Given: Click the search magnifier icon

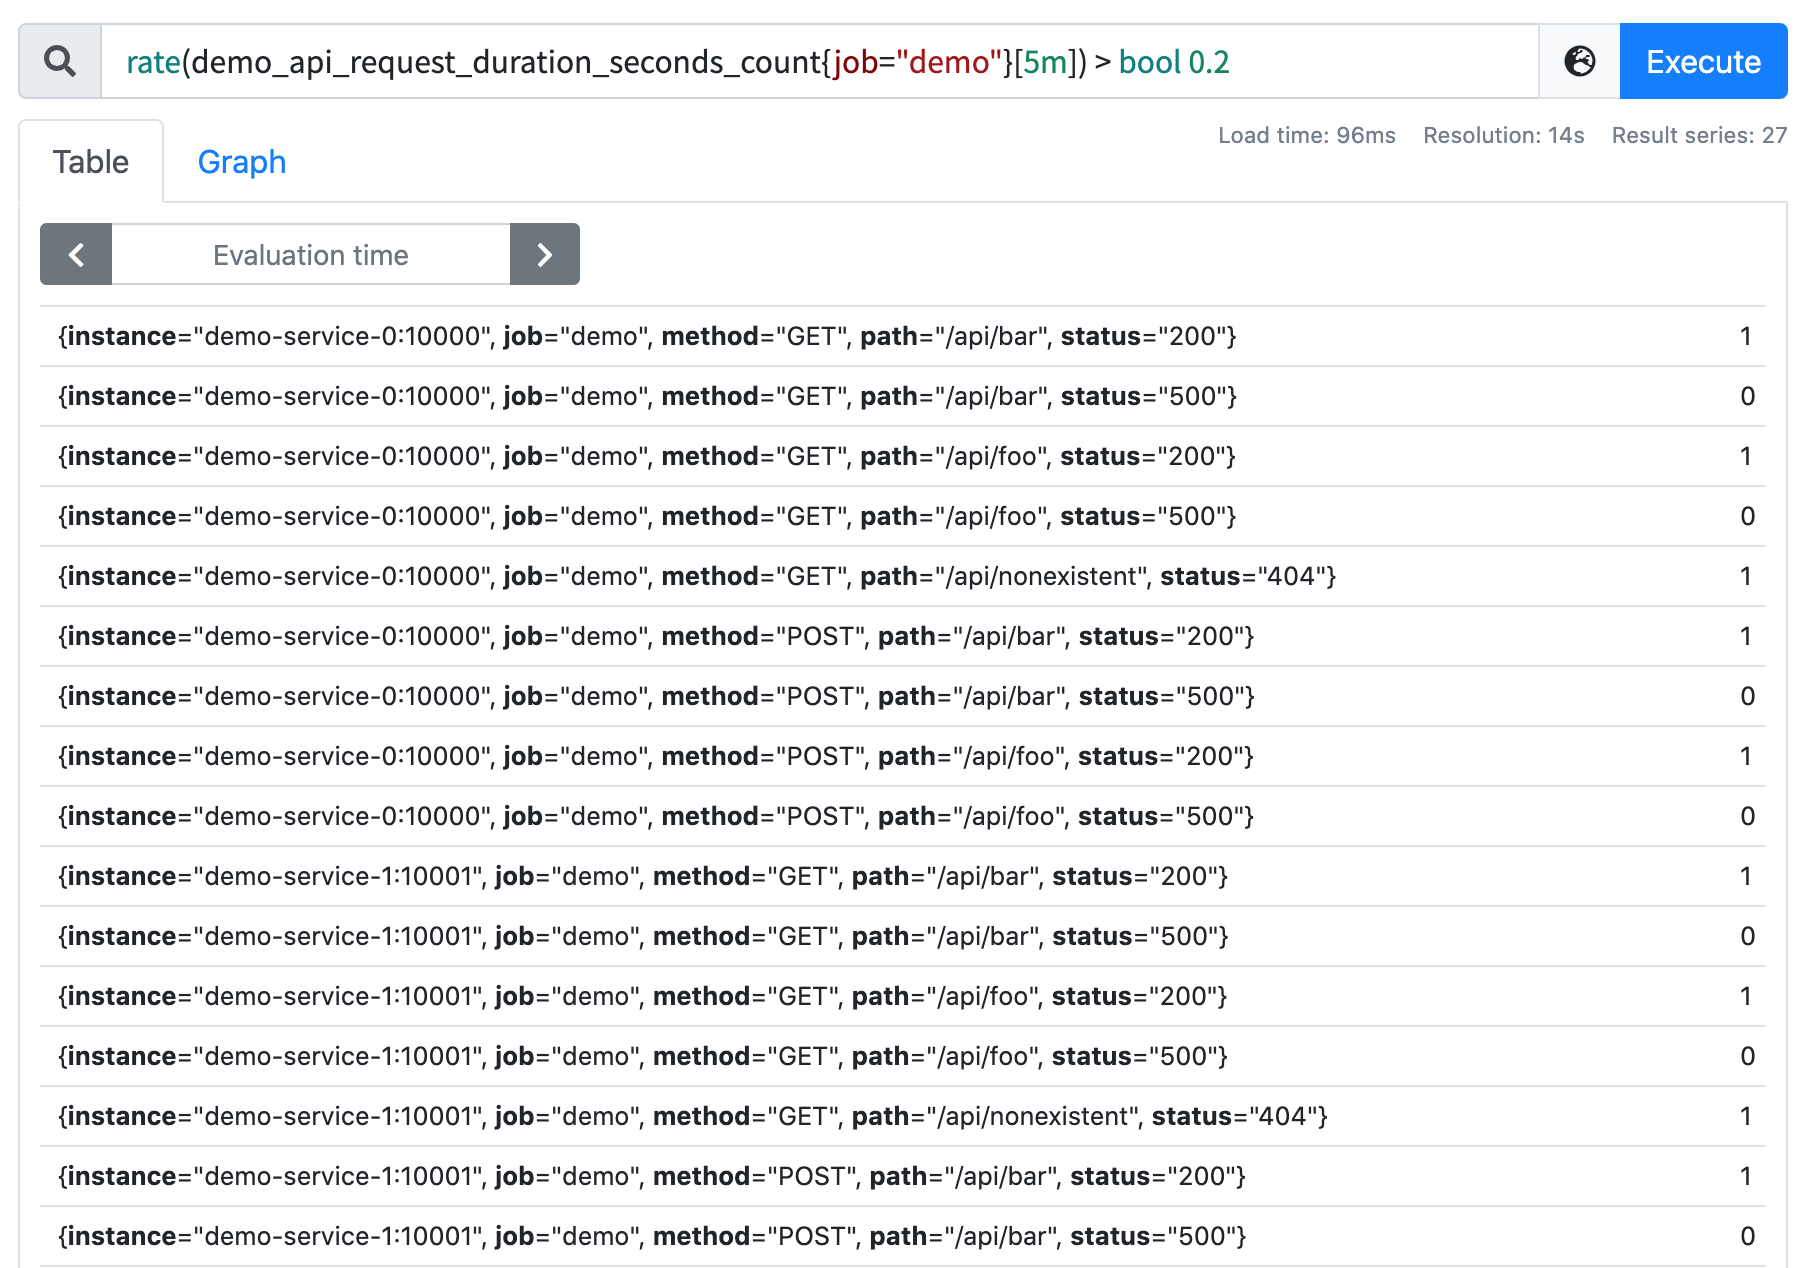Looking at the screenshot, I should (x=60, y=62).
